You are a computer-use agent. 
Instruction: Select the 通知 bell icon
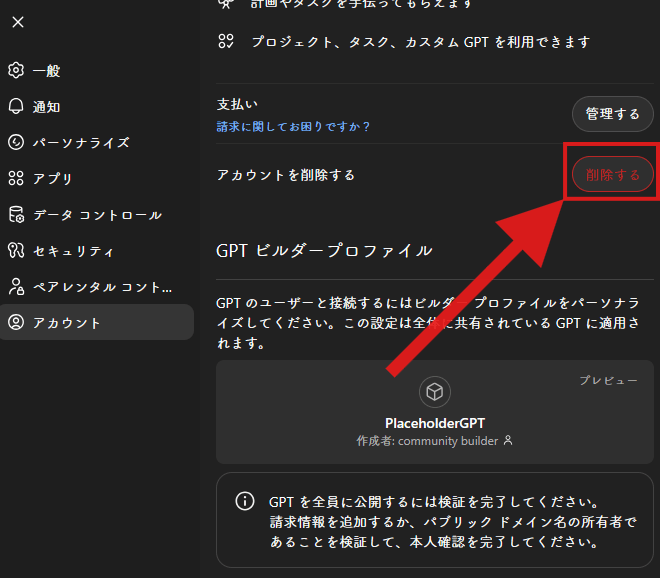(x=16, y=107)
